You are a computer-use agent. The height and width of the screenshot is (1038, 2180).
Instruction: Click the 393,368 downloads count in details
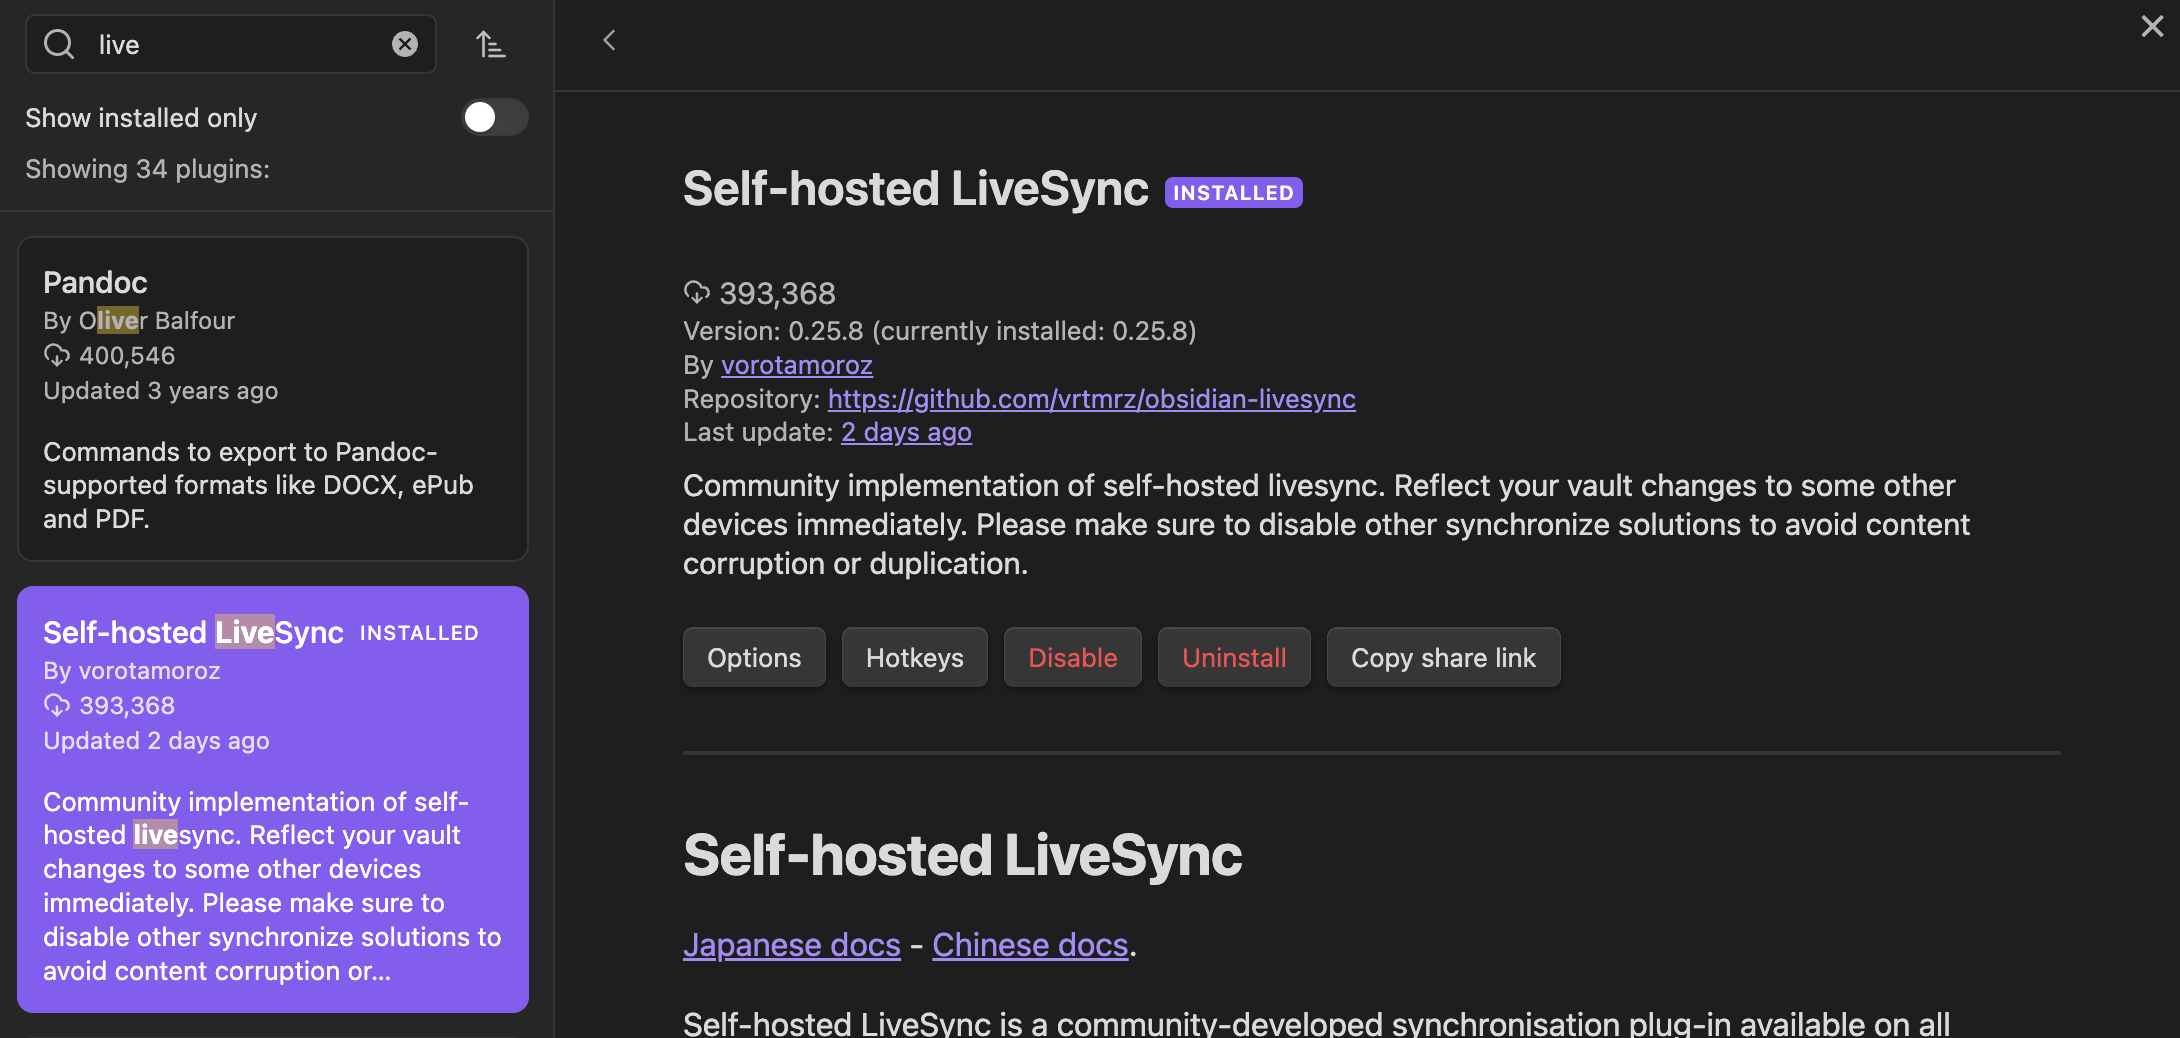777,293
